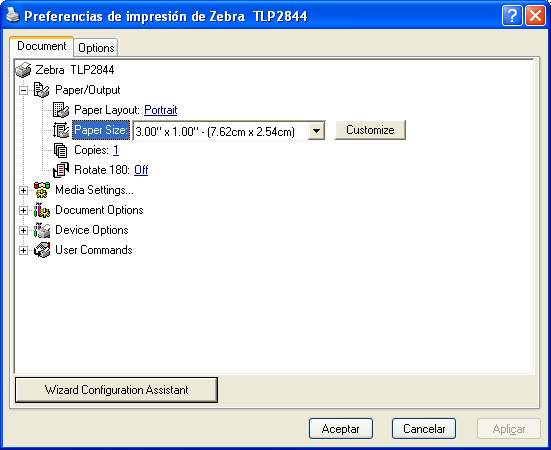The image size is (551, 450).
Task: Expand the Document Options node
Action: (x=24, y=210)
